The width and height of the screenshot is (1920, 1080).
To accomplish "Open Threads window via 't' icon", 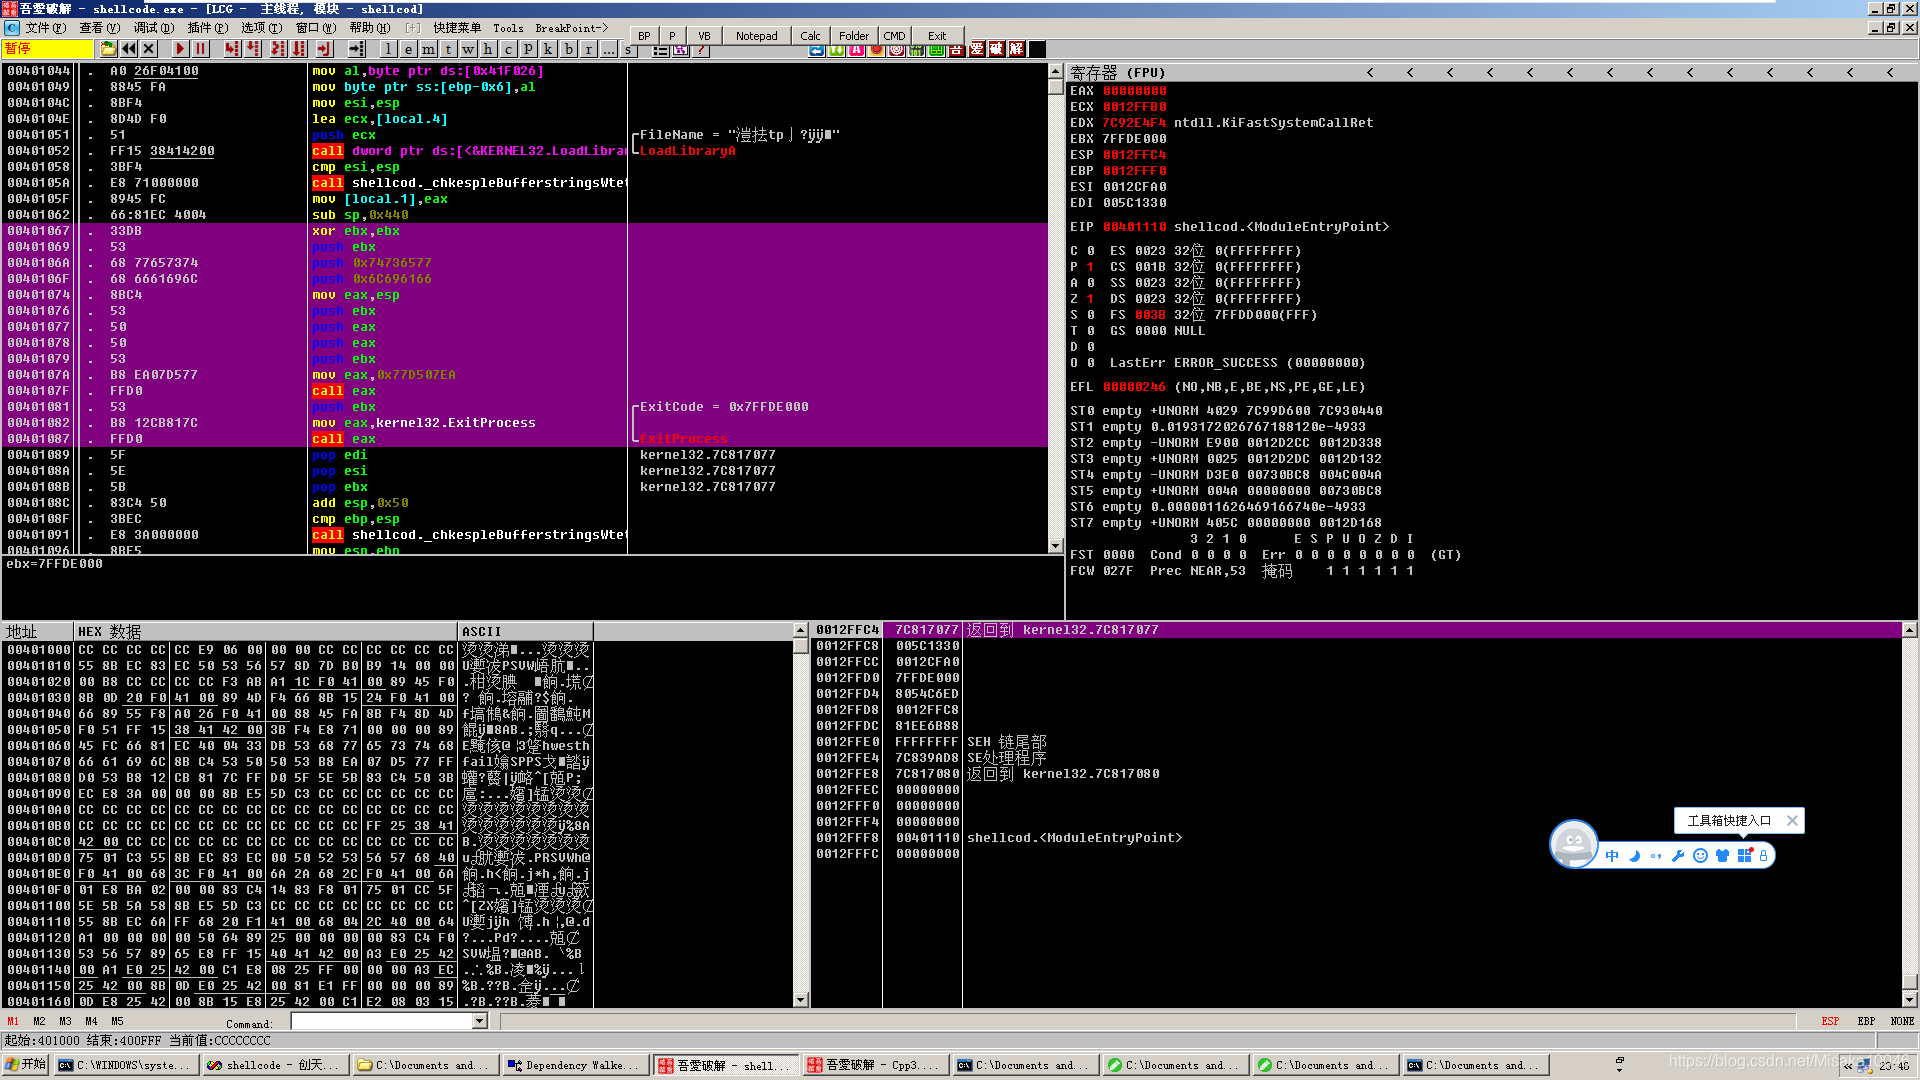I will [x=448, y=48].
